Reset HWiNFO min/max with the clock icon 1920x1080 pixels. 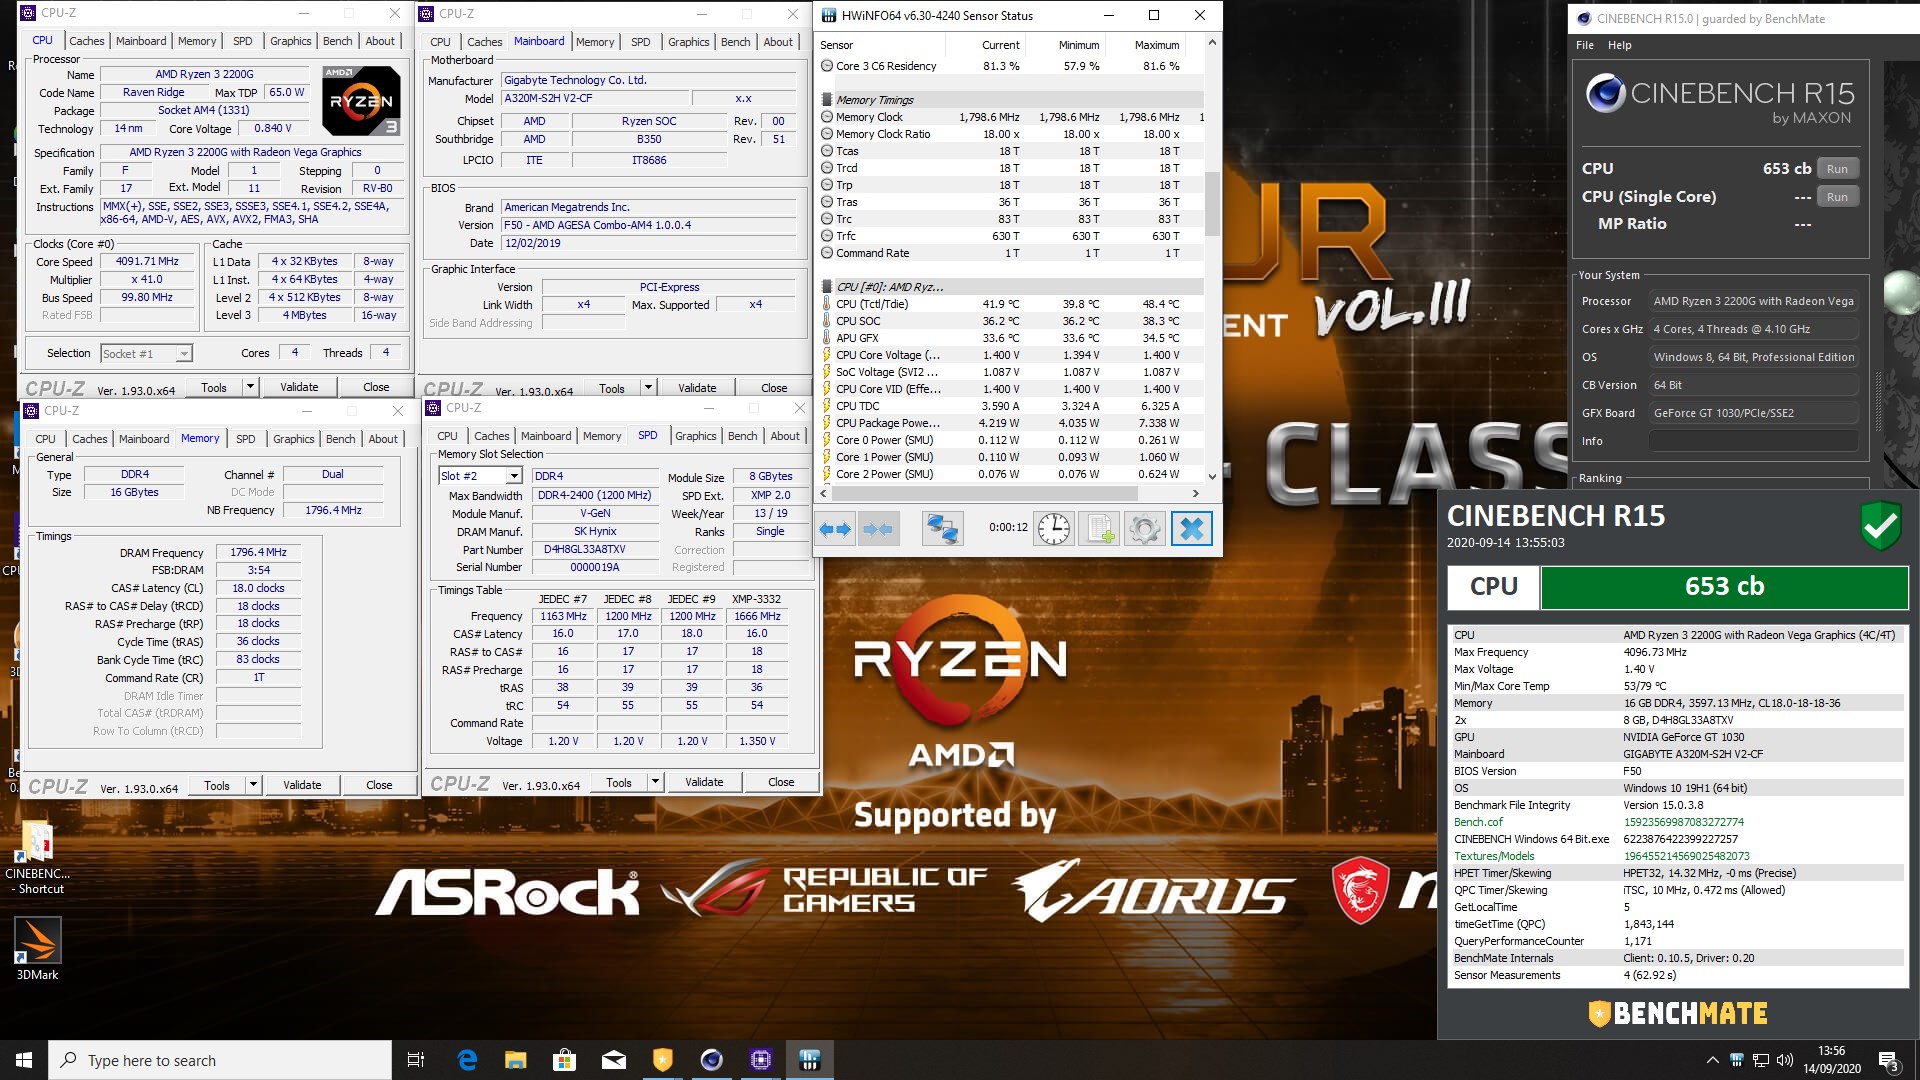[x=1054, y=528]
